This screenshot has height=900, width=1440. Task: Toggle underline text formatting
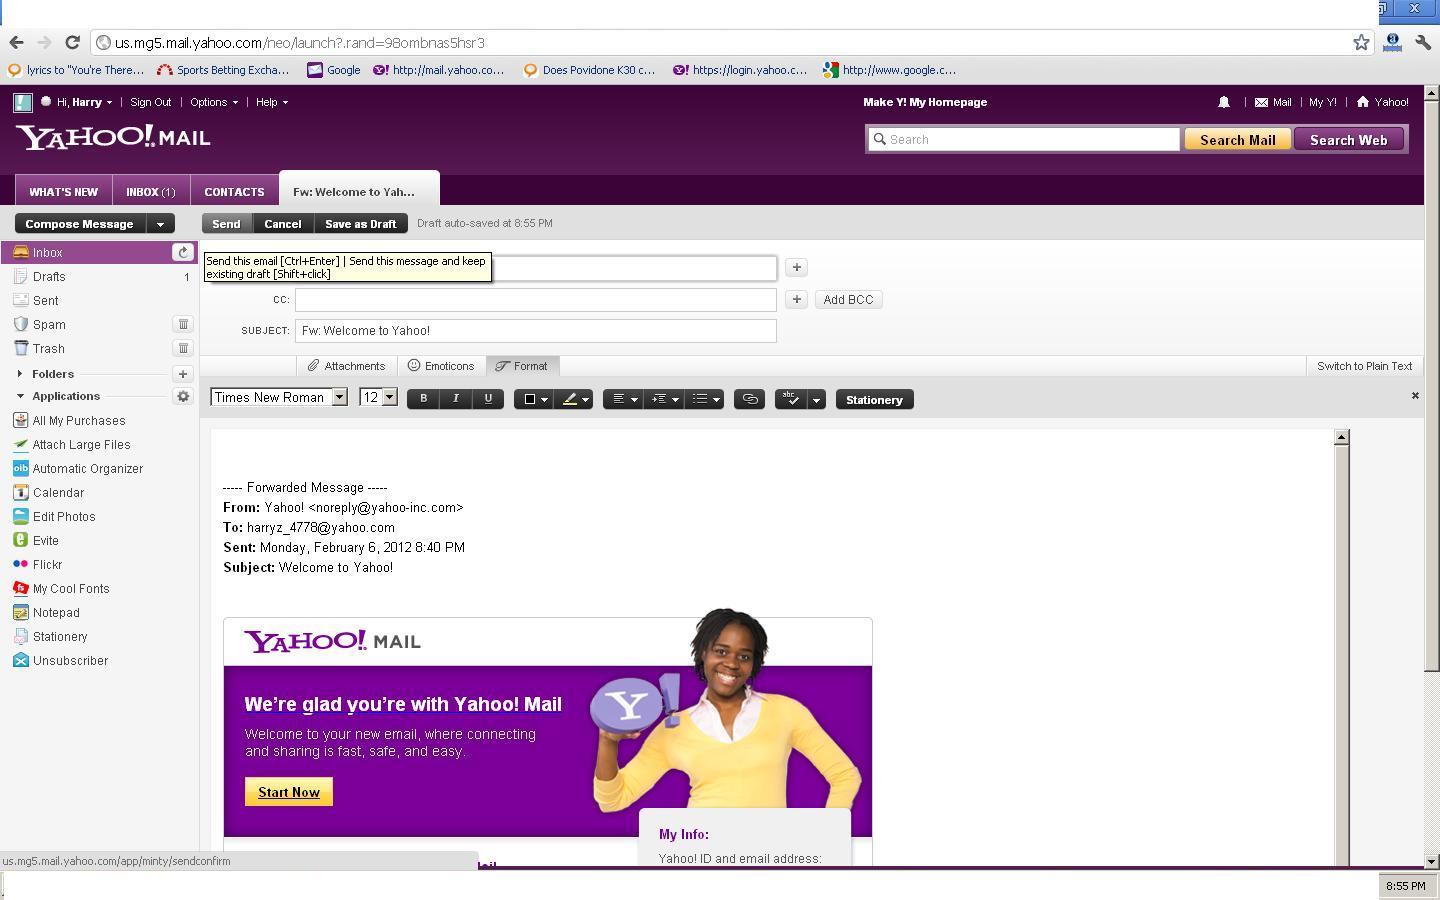[488, 399]
